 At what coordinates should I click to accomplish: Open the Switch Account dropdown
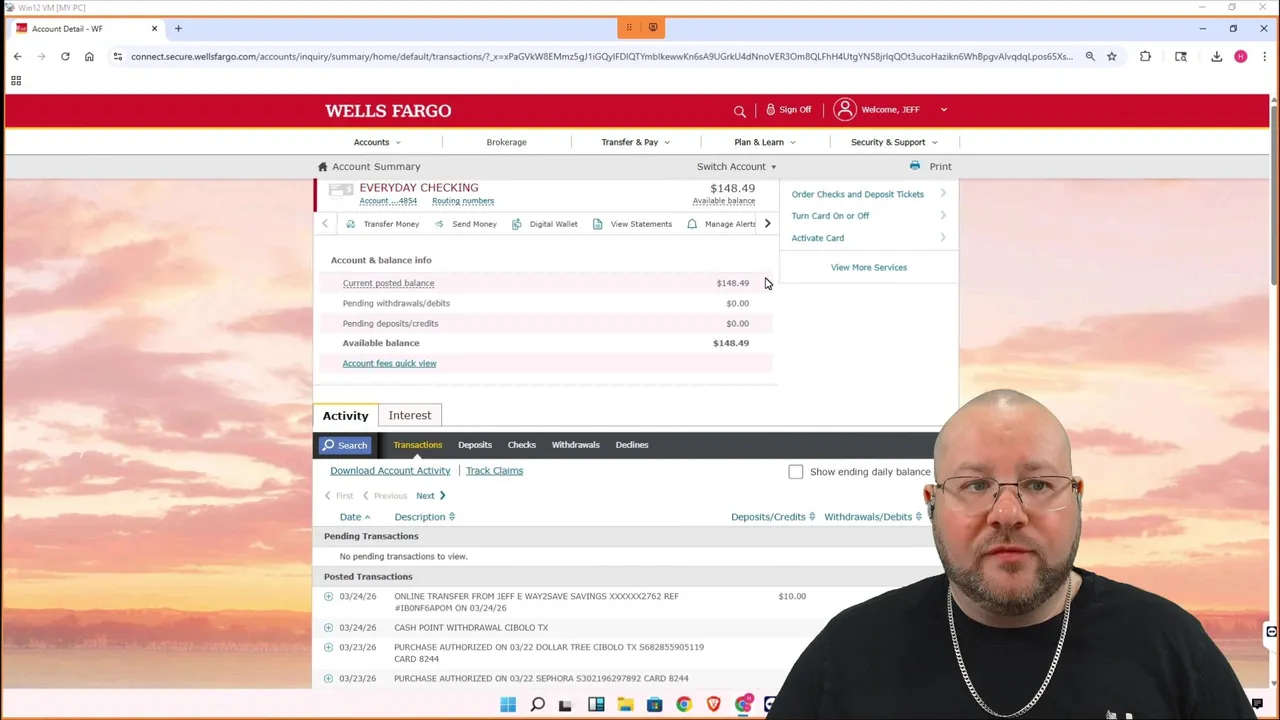736,167
